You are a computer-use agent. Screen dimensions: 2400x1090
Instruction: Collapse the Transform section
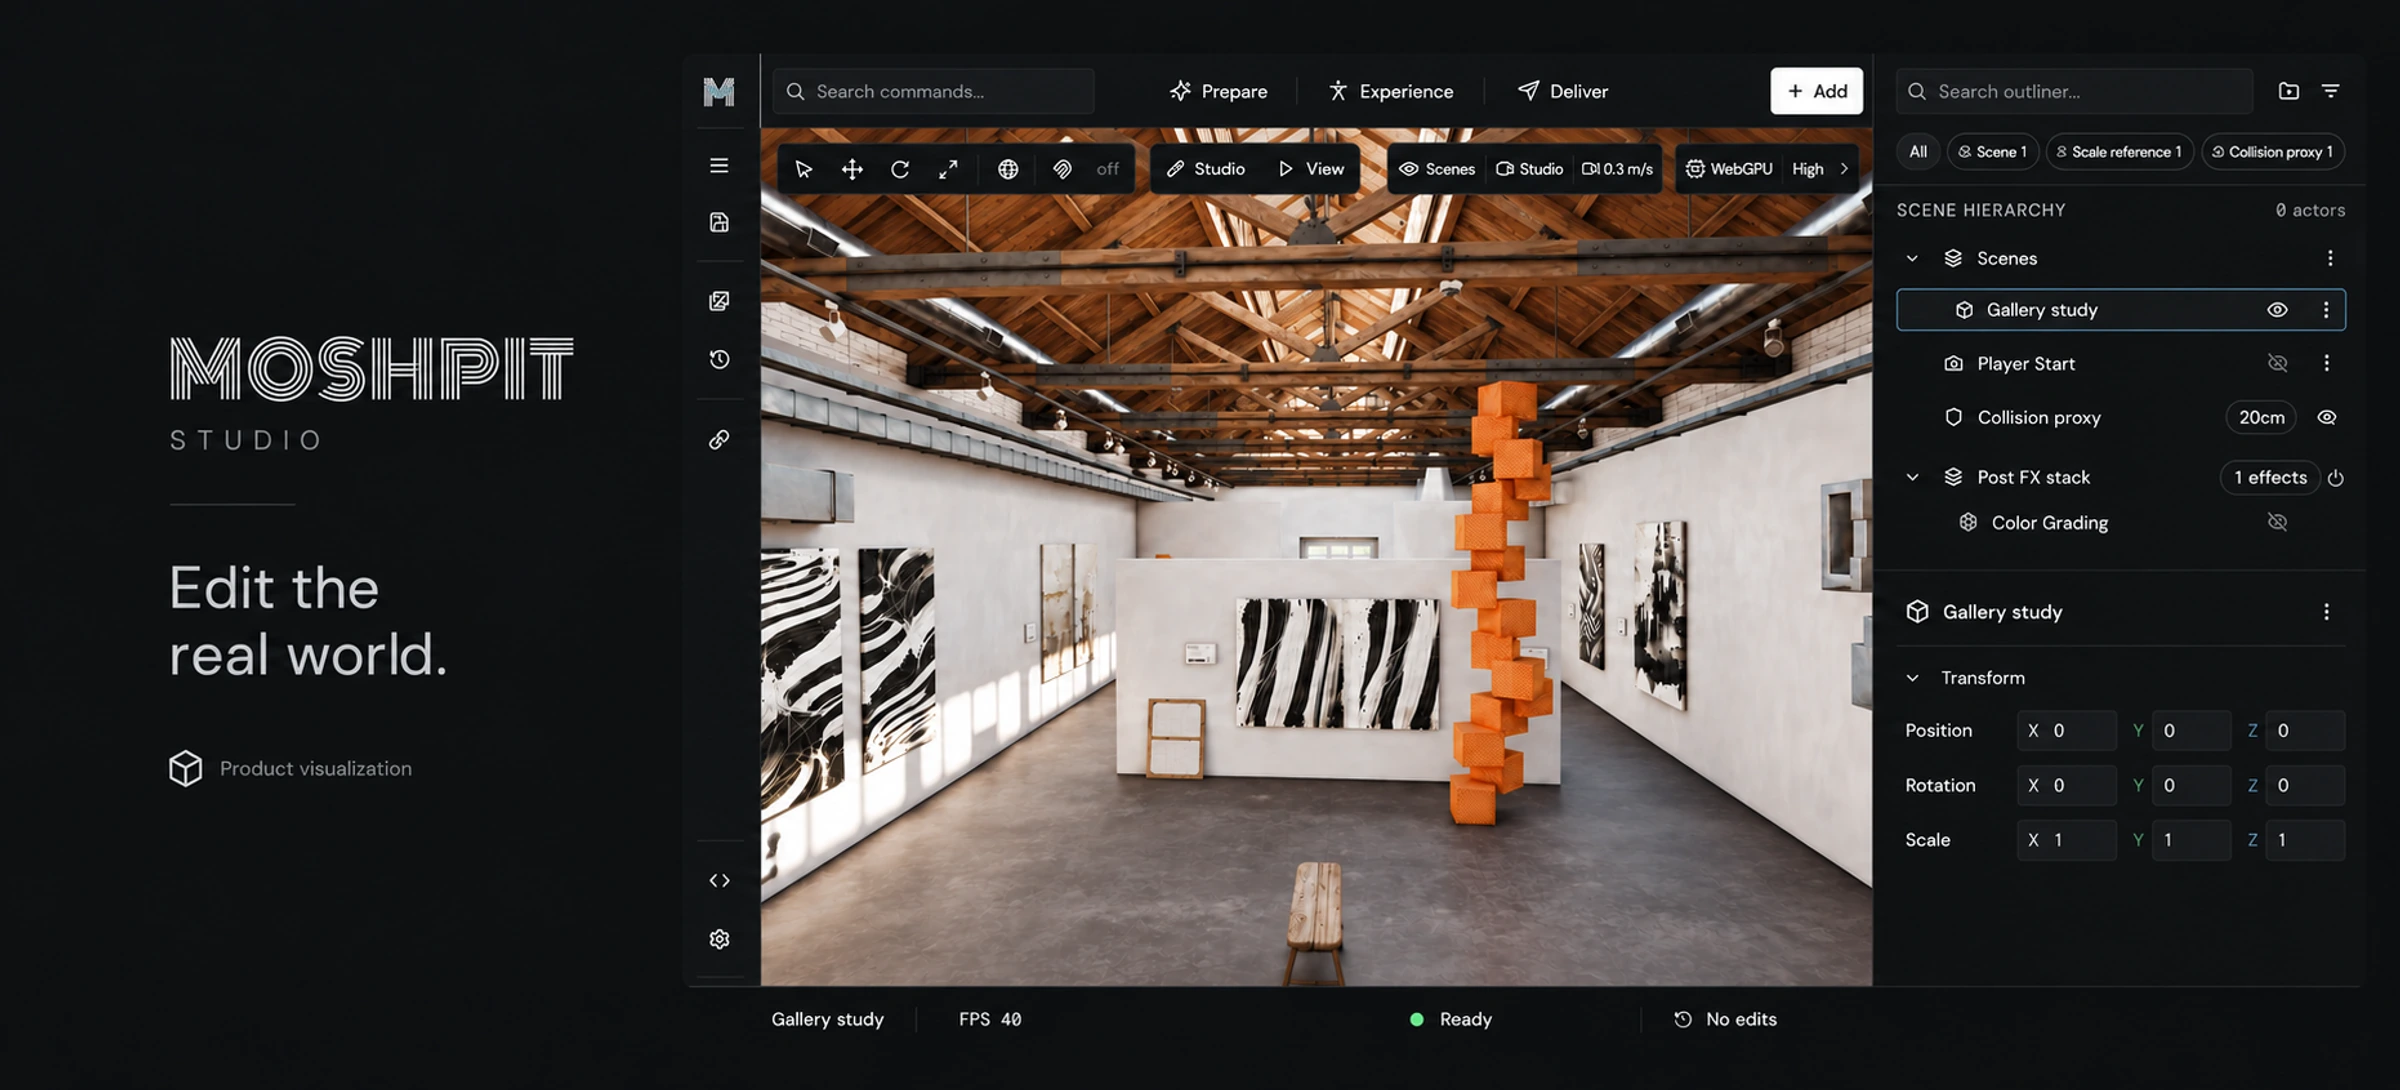[1912, 678]
